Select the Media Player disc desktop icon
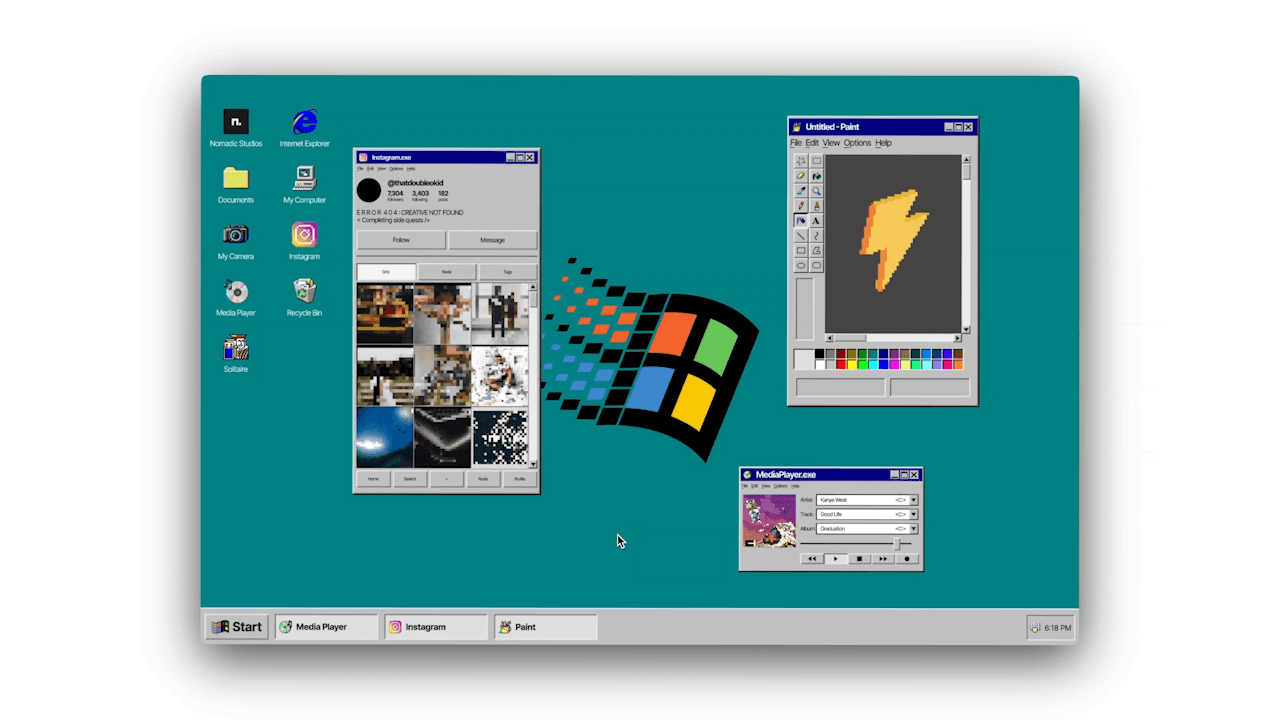 [x=236, y=291]
